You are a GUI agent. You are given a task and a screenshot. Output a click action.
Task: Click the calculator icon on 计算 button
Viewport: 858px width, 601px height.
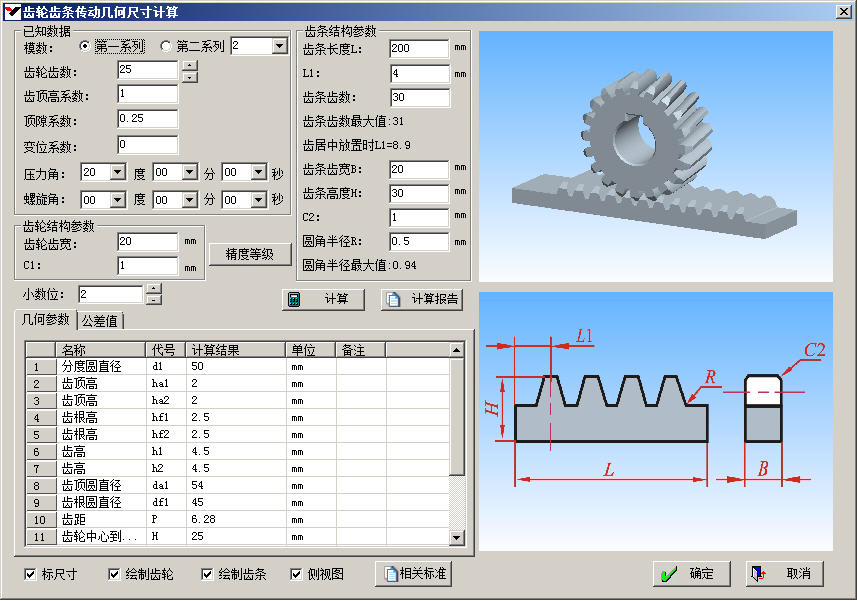point(295,299)
